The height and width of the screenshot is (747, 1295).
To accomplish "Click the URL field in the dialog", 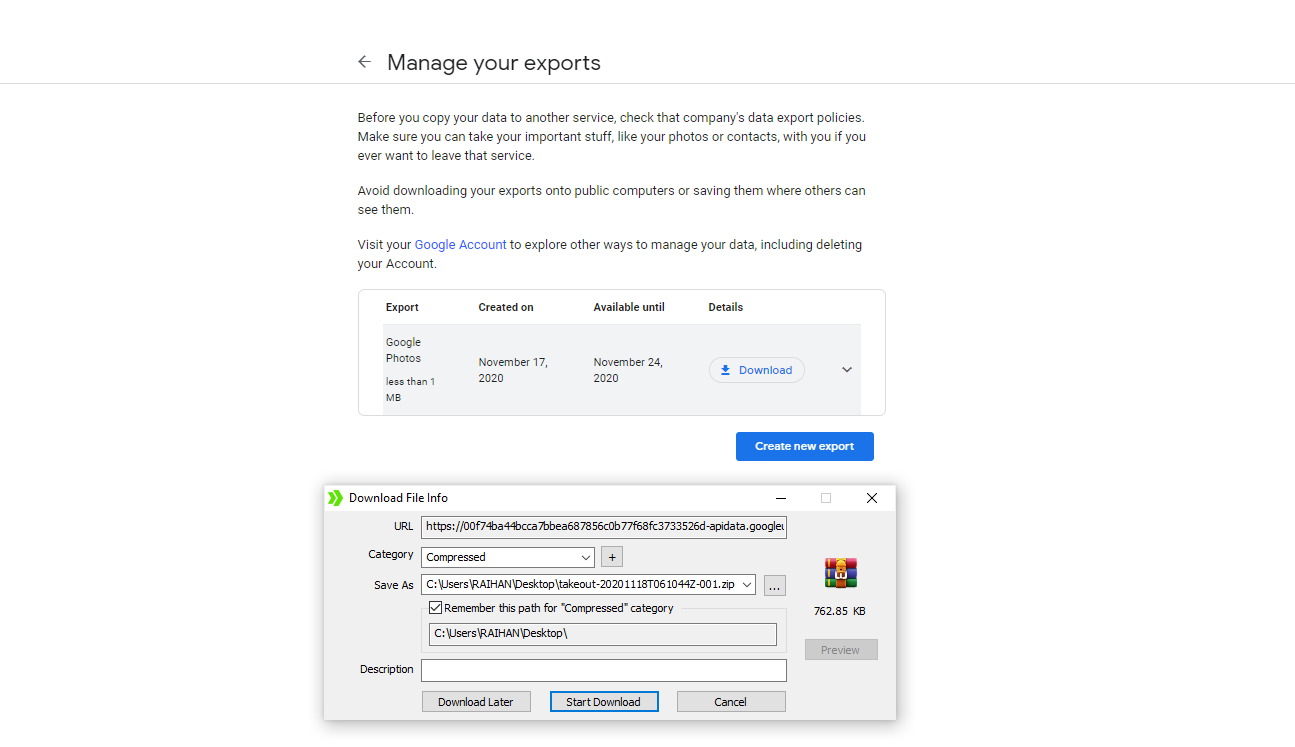I will (x=604, y=526).
